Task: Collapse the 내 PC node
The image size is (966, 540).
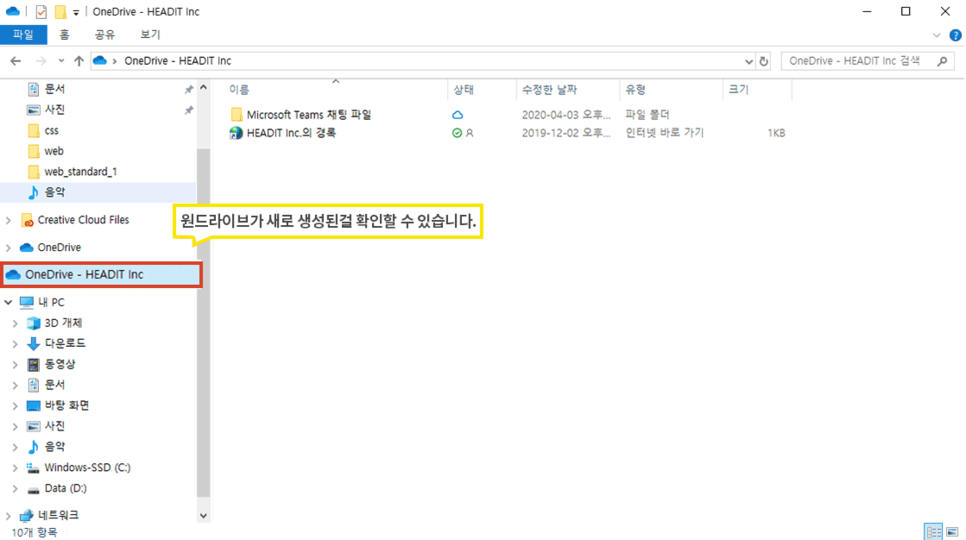Action: (x=9, y=302)
